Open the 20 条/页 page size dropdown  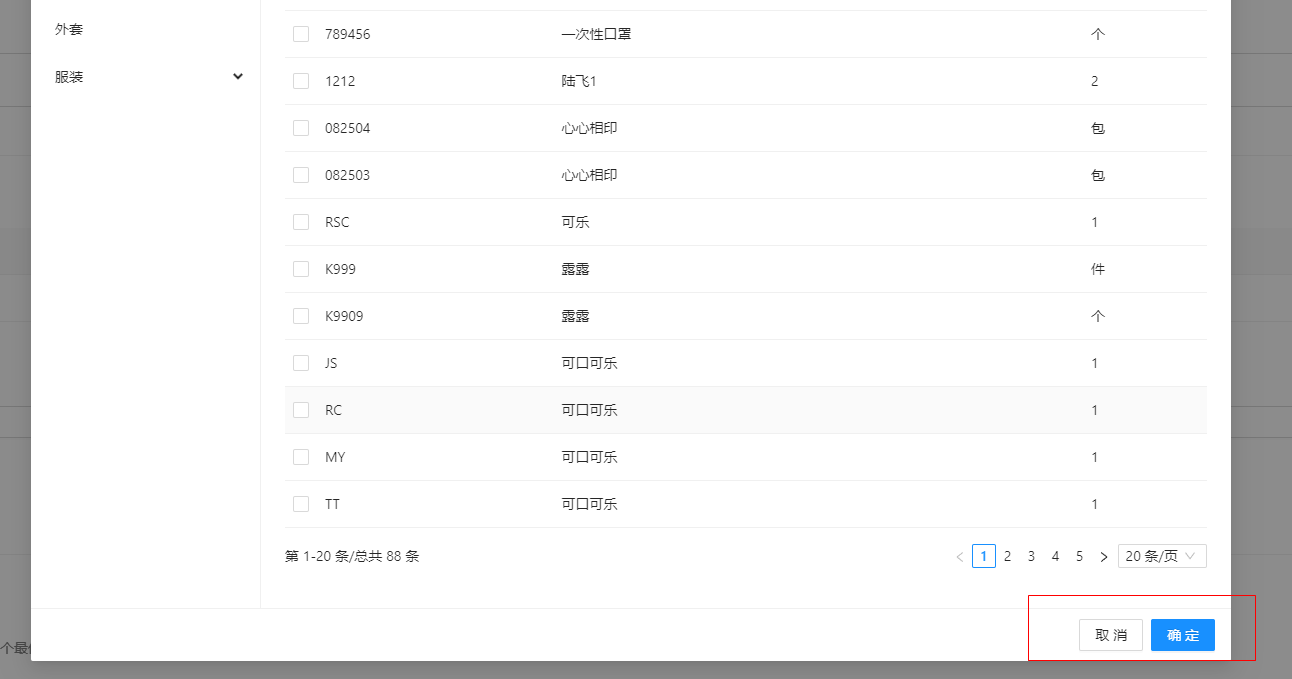pyautogui.click(x=1162, y=556)
